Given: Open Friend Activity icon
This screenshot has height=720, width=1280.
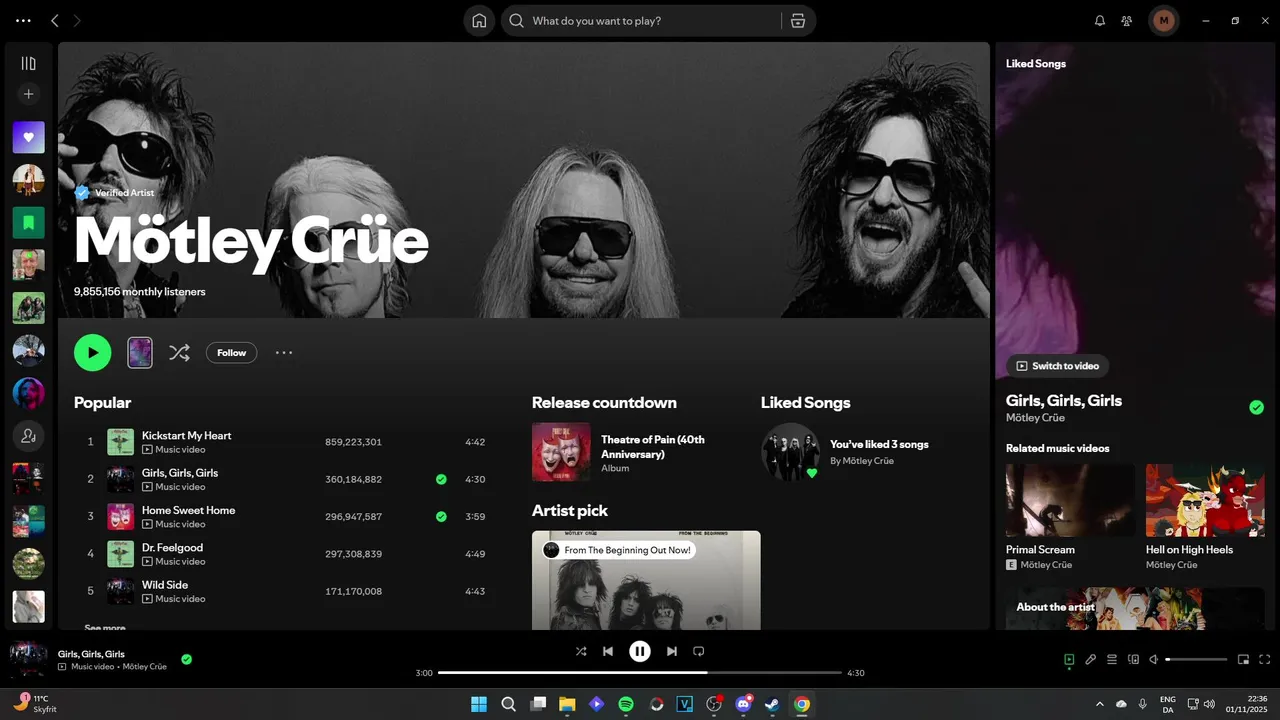Looking at the screenshot, I should pyautogui.click(x=1127, y=20).
